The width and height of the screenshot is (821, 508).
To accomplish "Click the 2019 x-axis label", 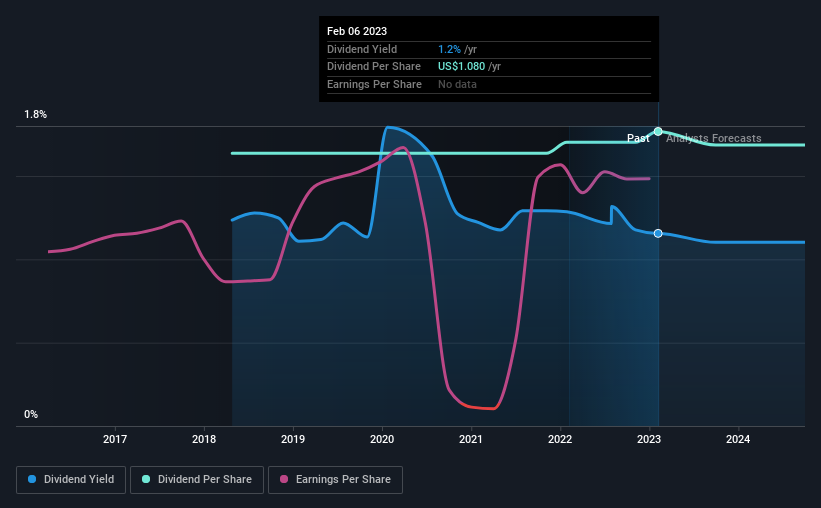I will 293,439.
